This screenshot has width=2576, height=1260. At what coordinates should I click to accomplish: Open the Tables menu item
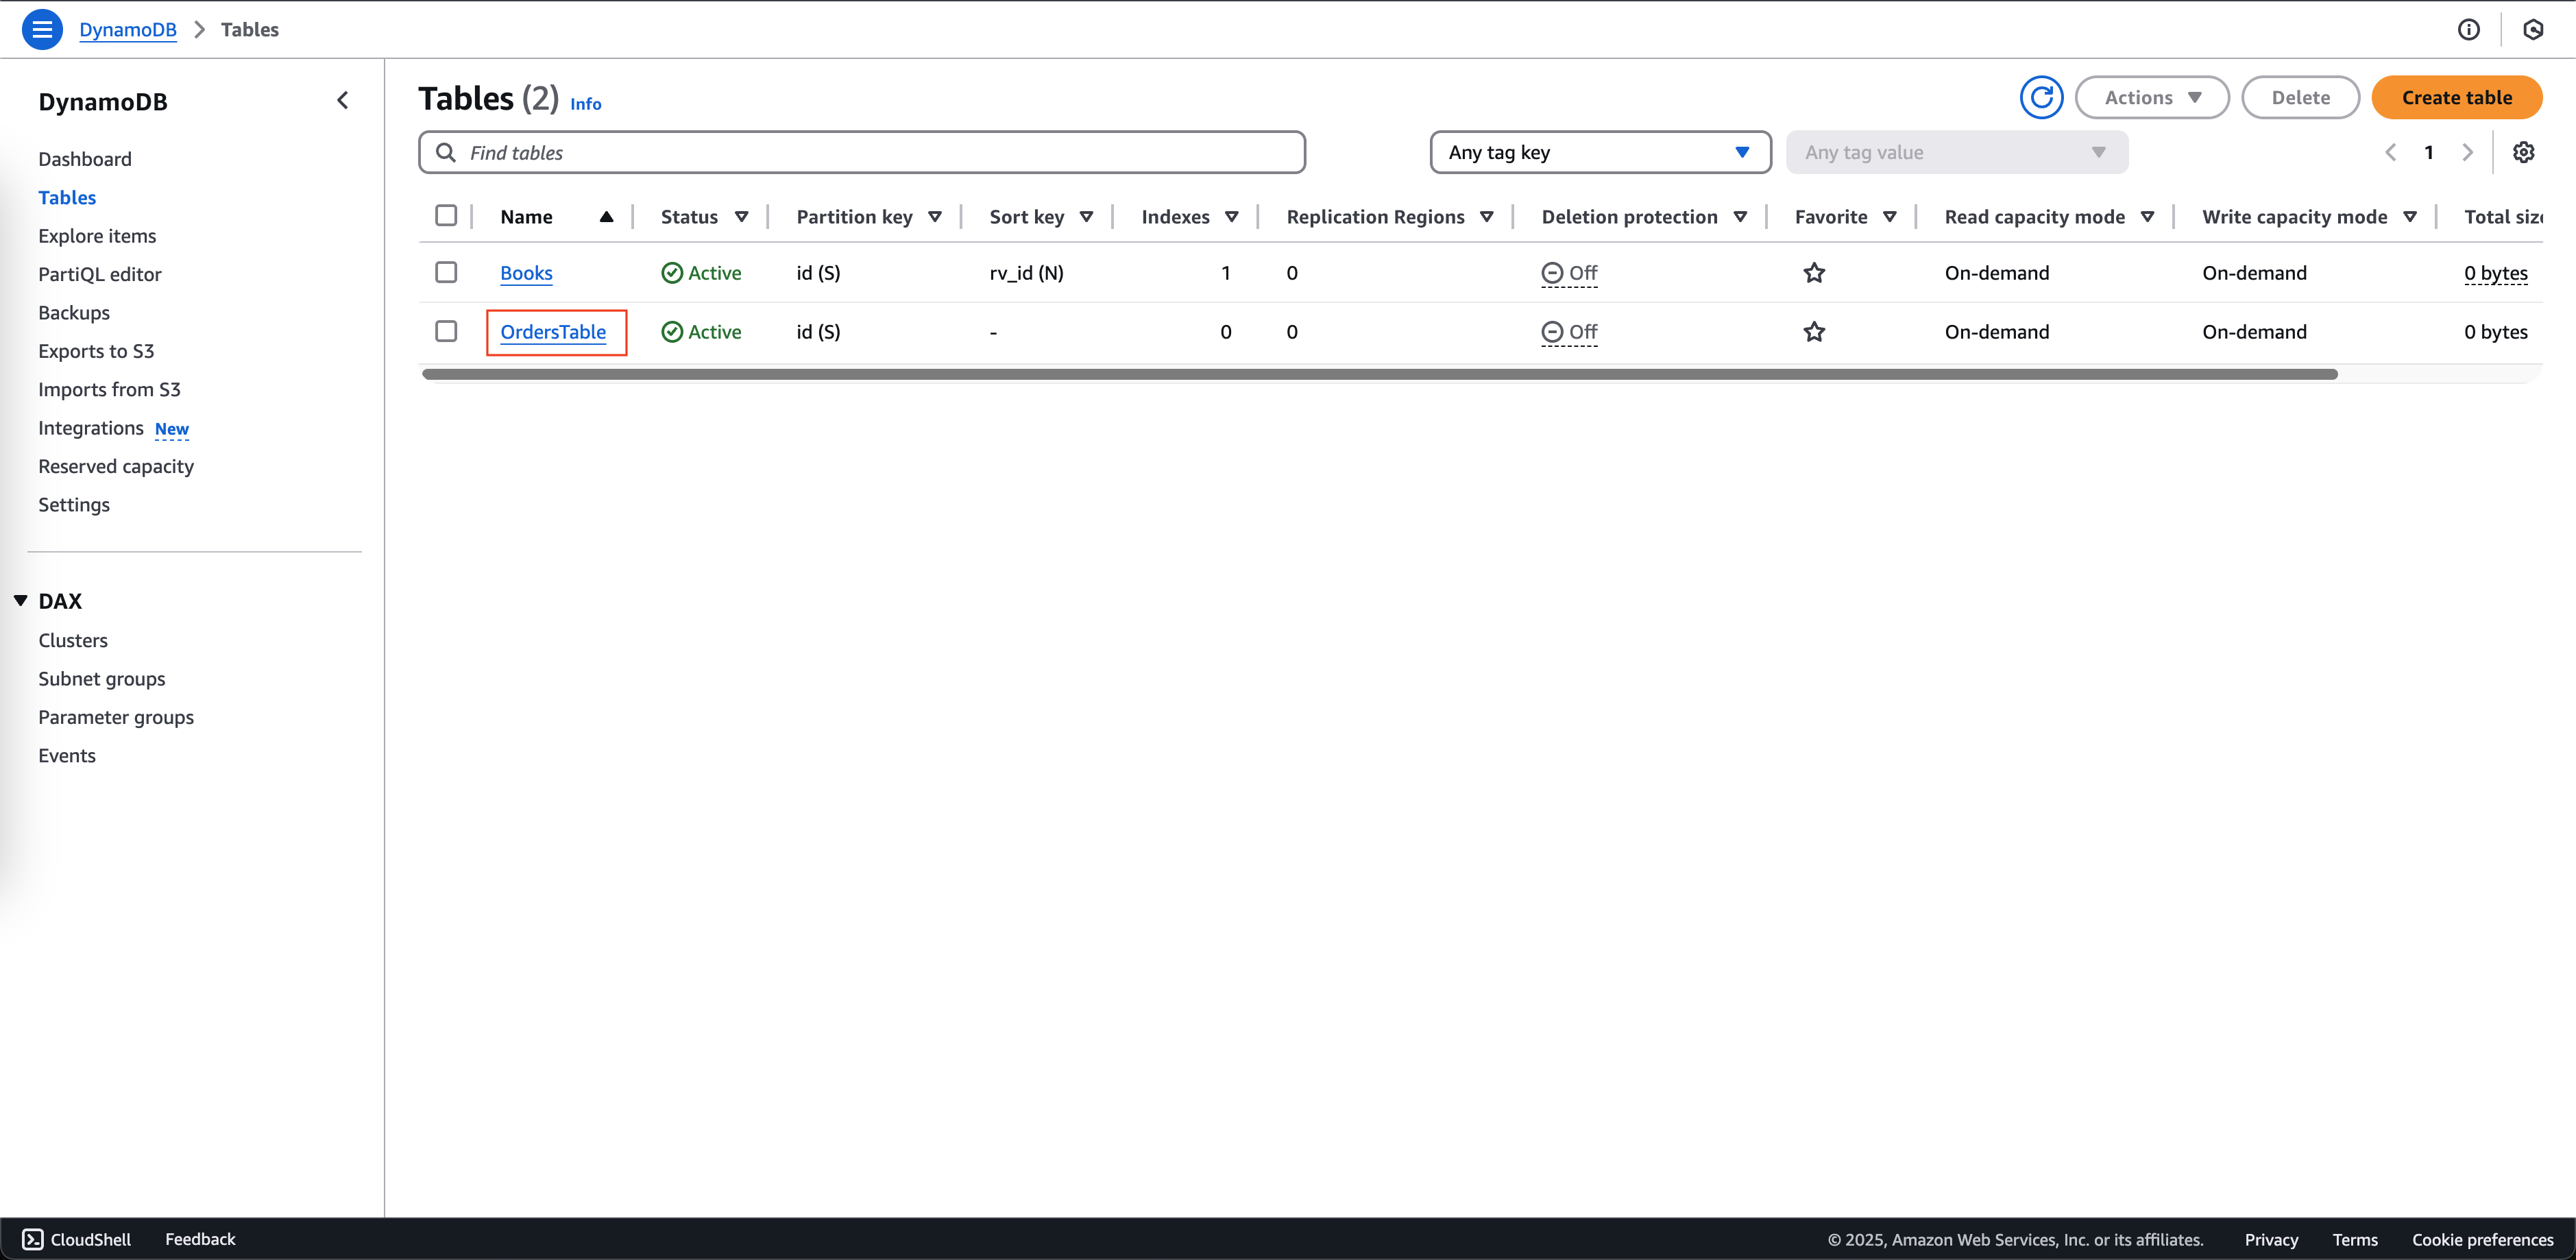click(67, 195)
